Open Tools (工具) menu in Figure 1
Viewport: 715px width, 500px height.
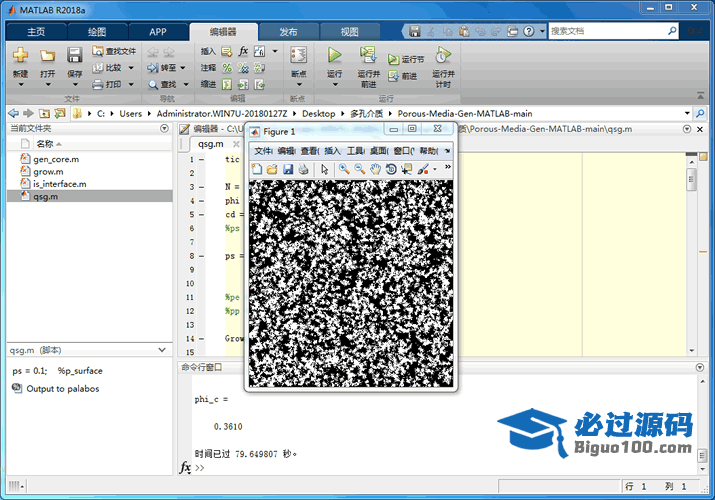coord(355,151)
